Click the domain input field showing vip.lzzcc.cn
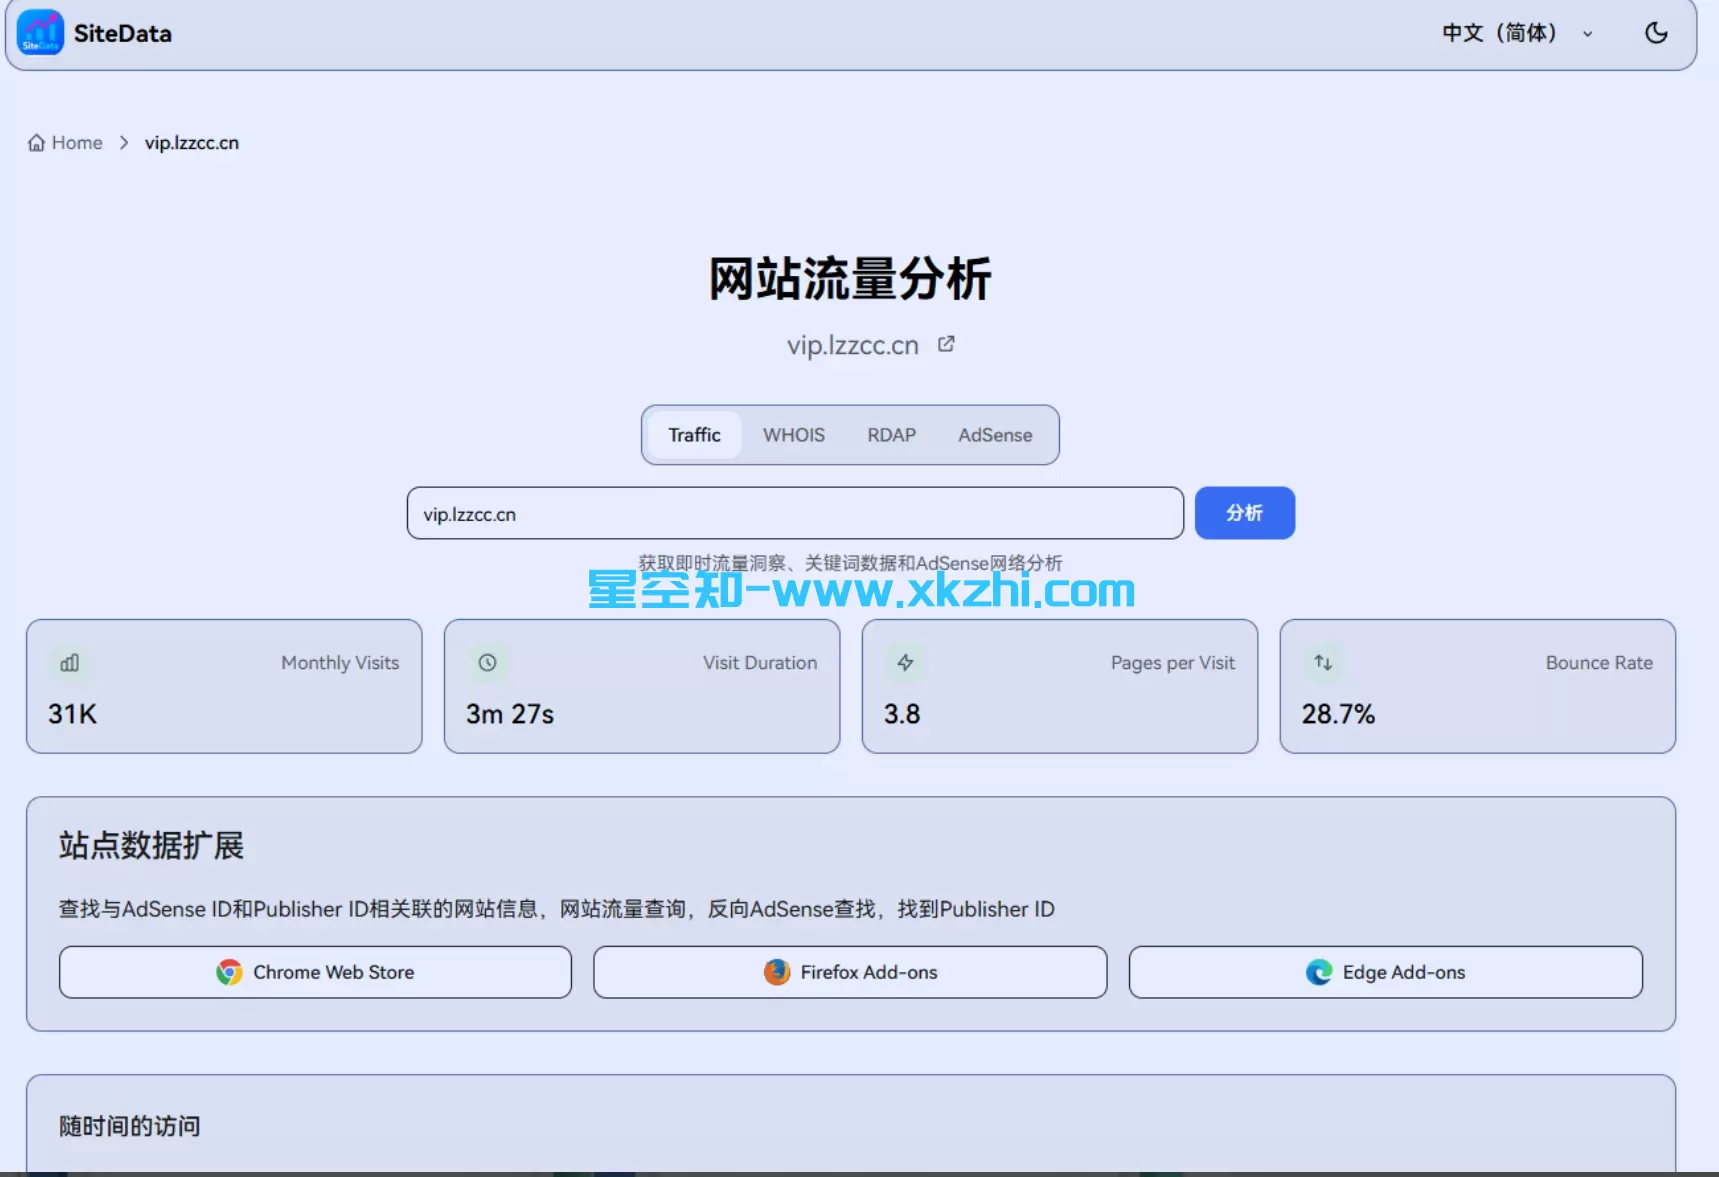This screenshot has height=1177, width=1719. 793,513
